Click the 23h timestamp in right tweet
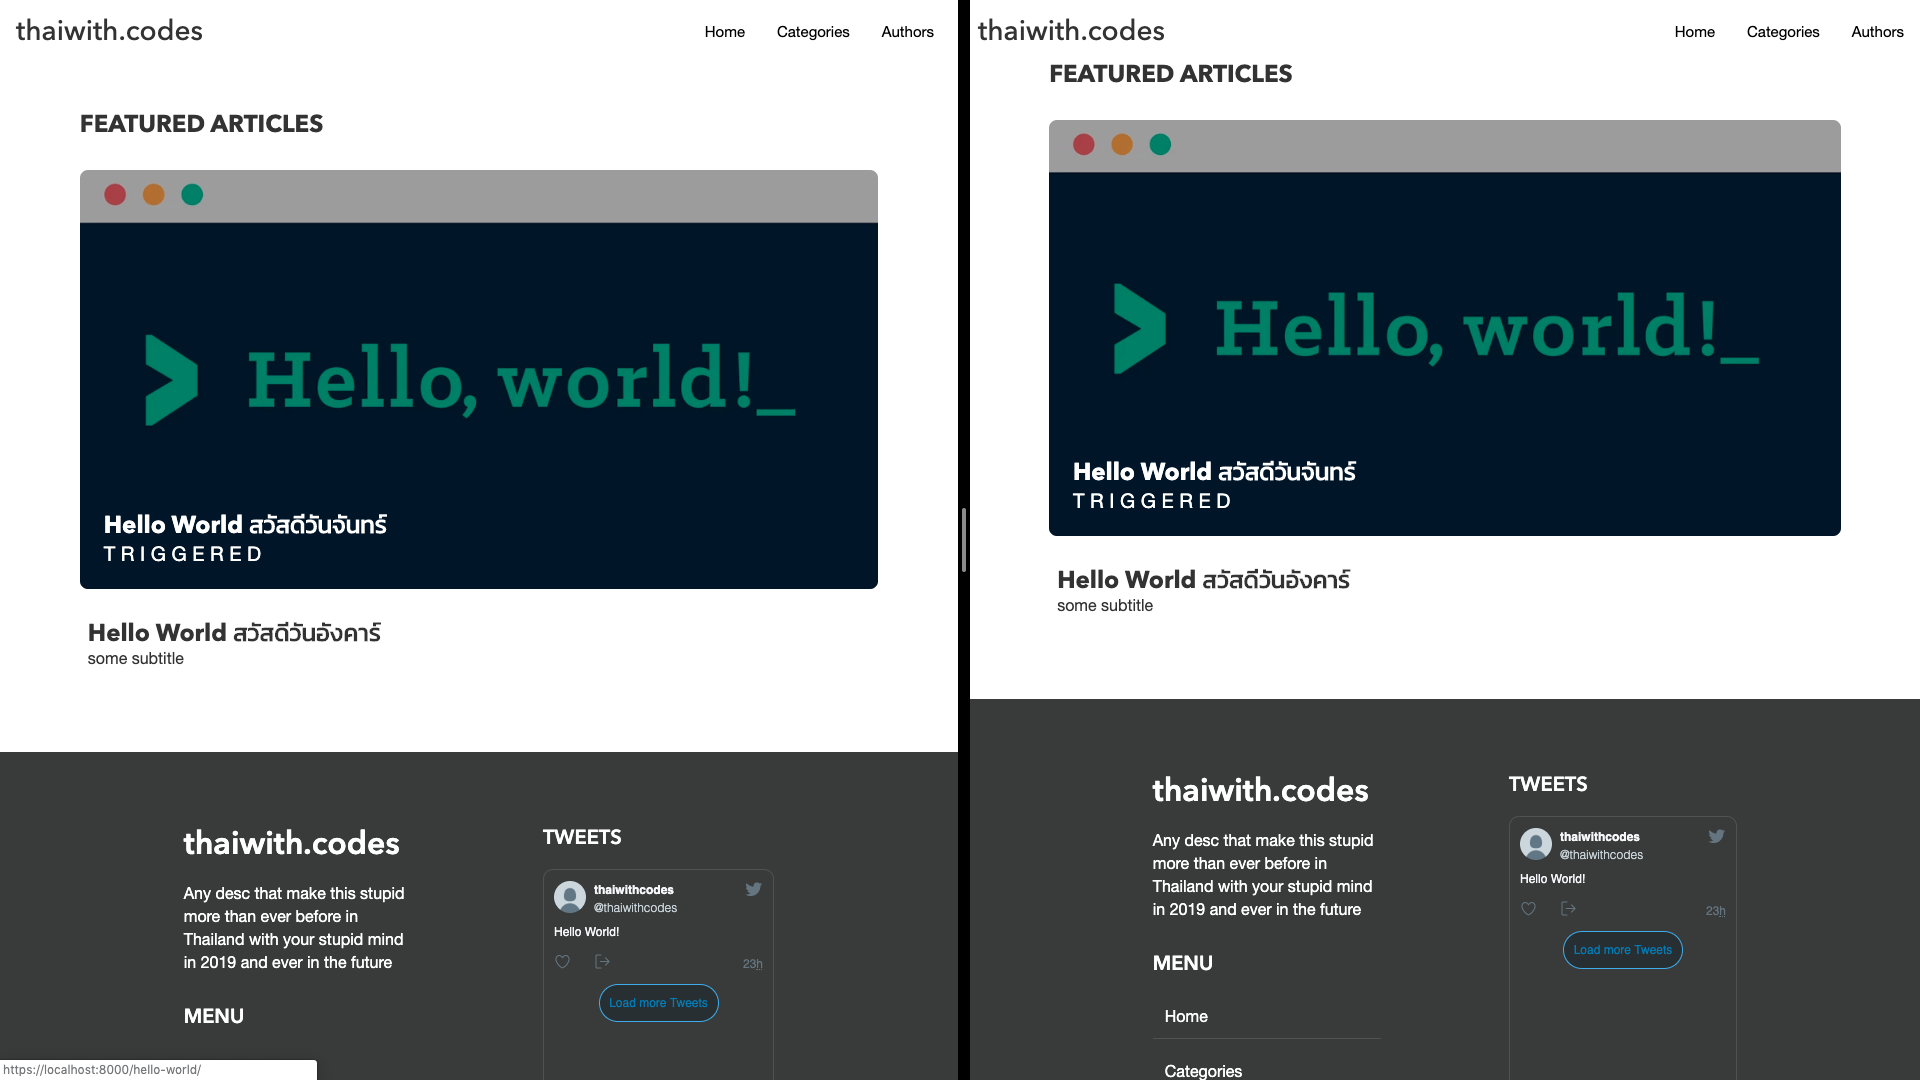1920x1080 pixels. click(1715, 911)
